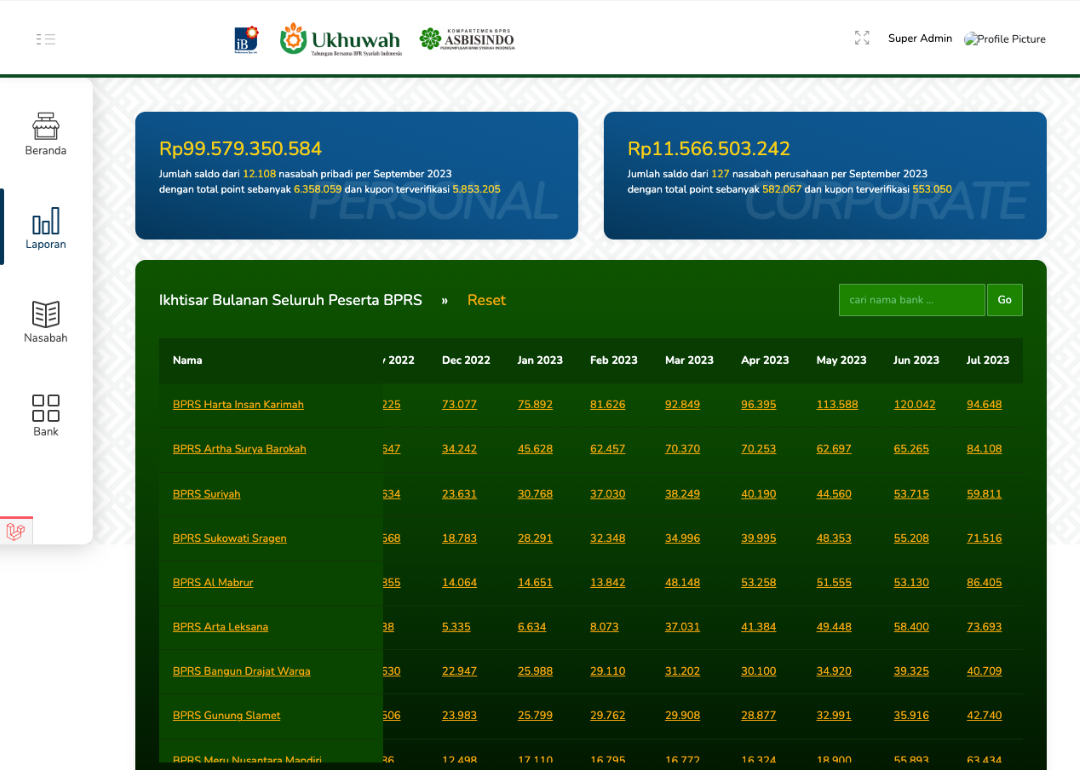Click value 73.077 for Harta Insan Karimah
Viewport: 1080px width, 770px height.
(x=459, y=404)
